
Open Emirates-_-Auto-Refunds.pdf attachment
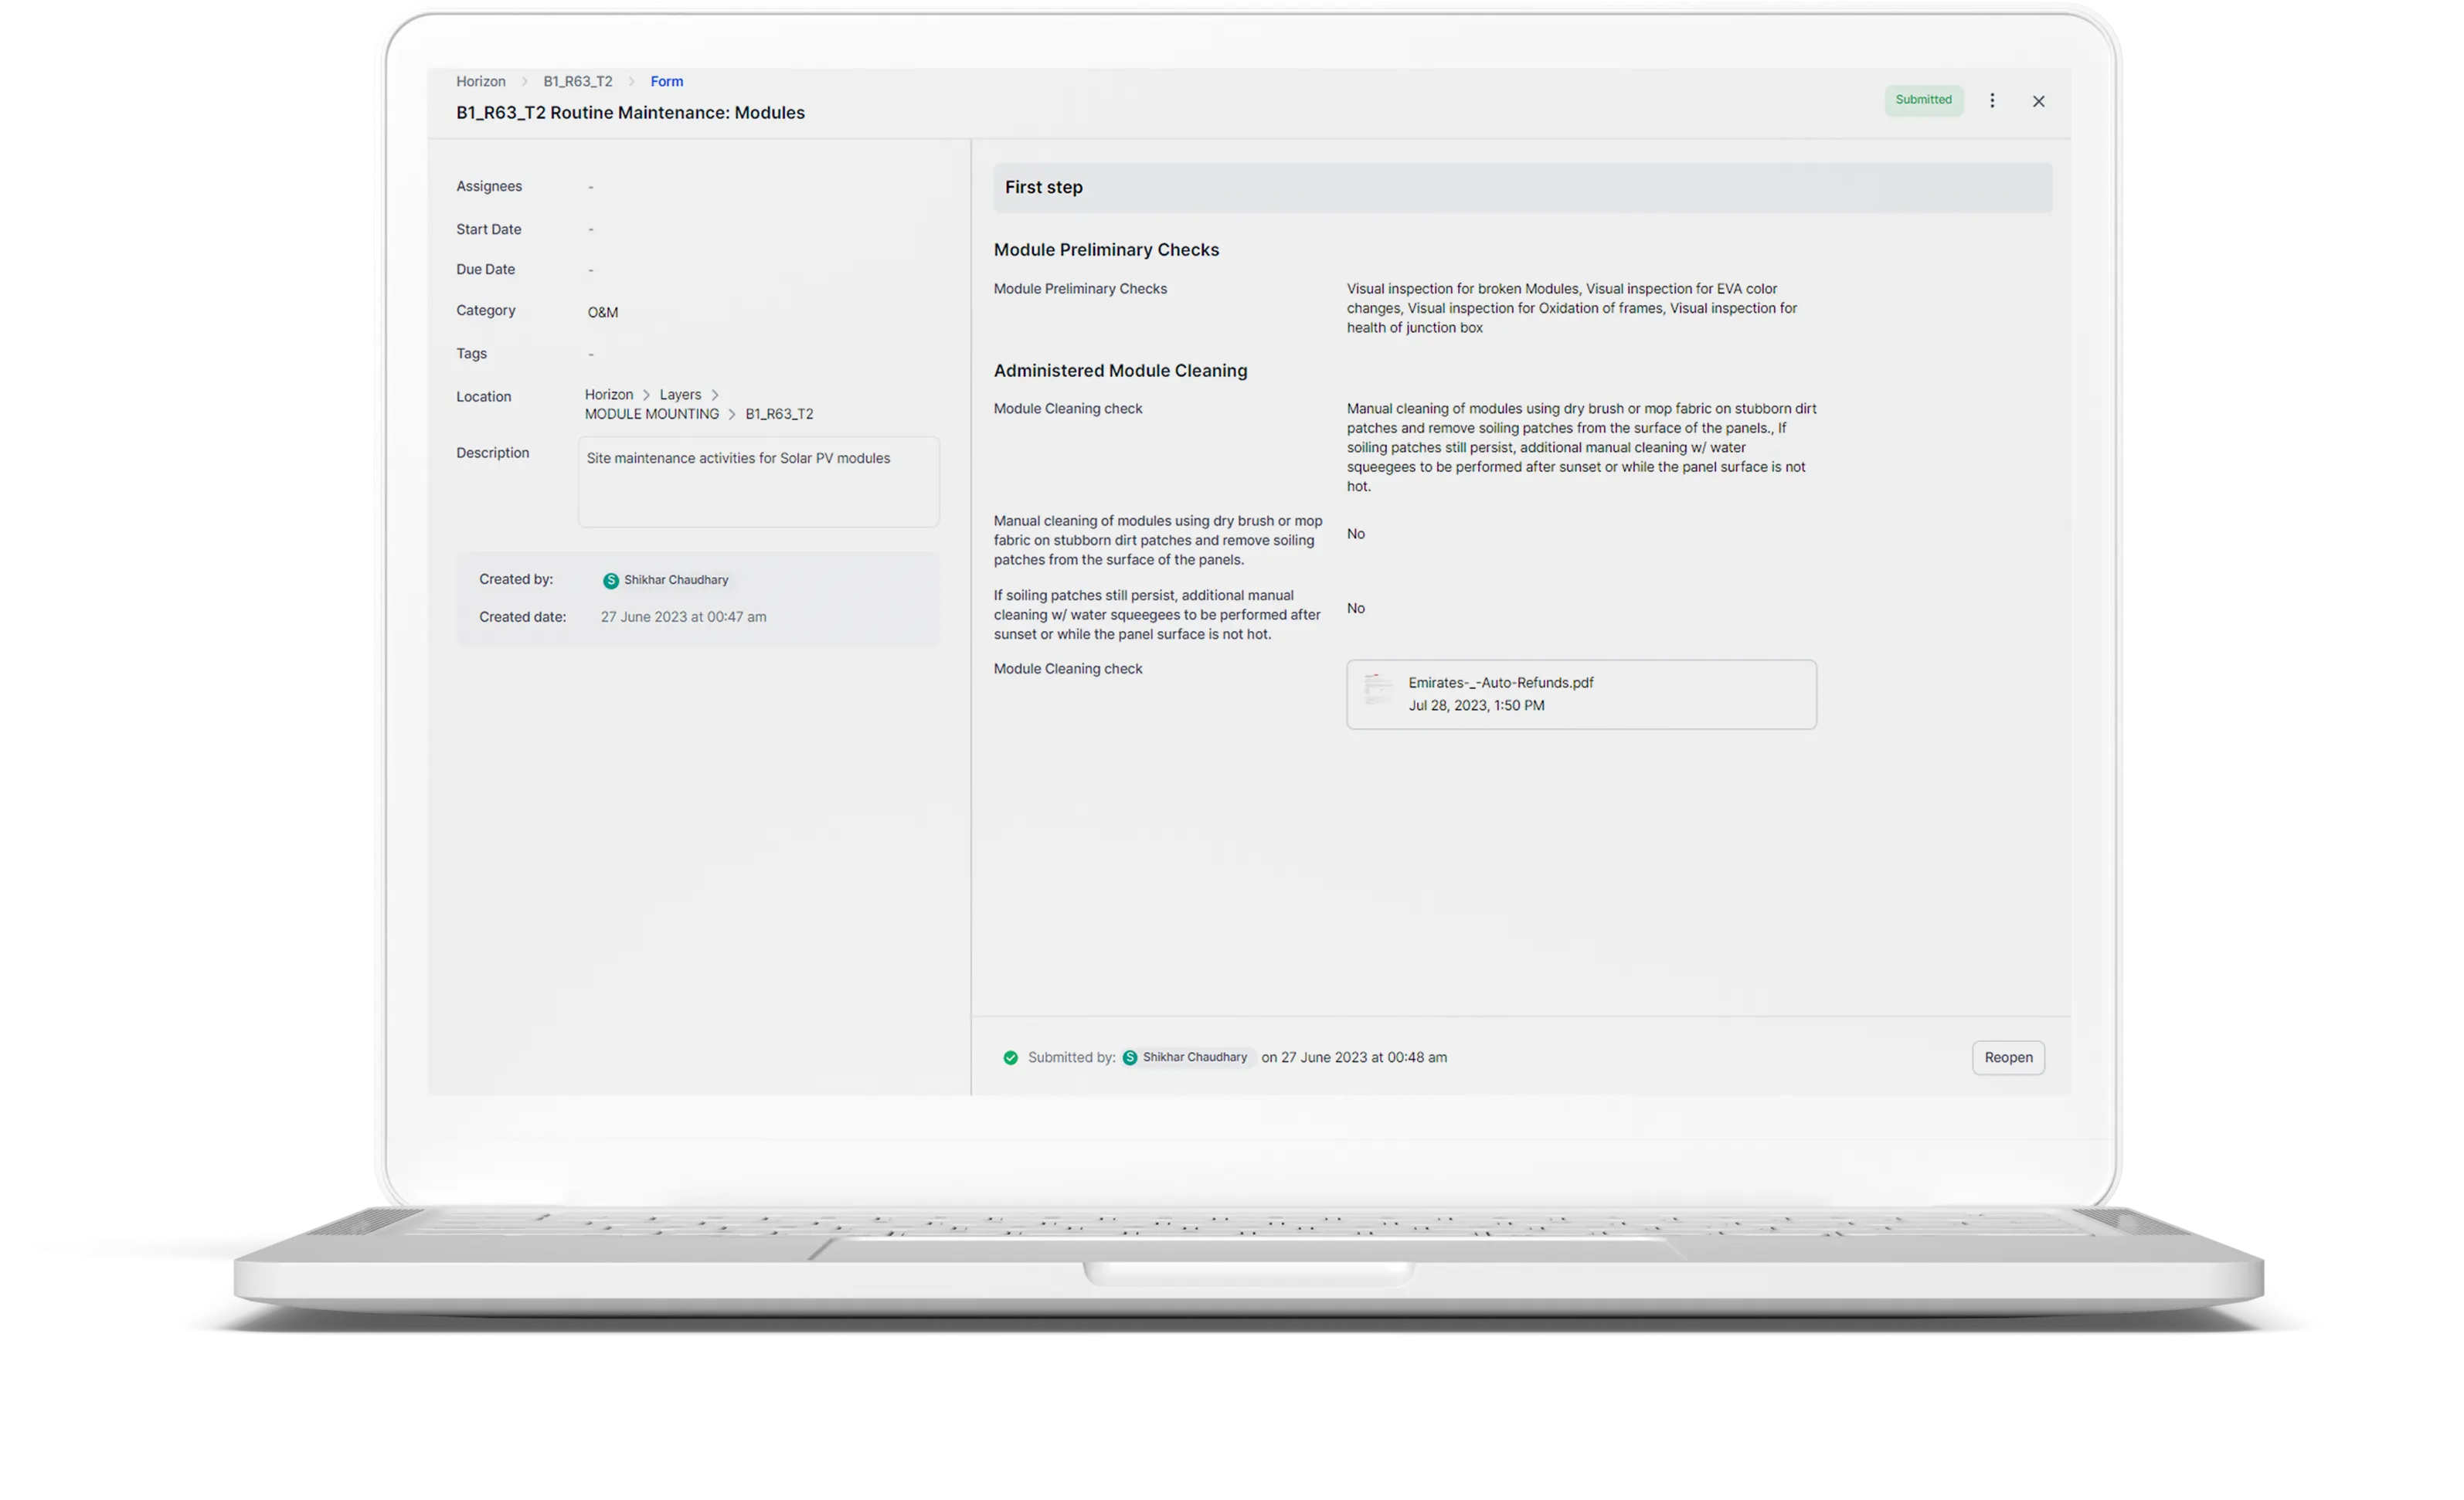tap(1500, 683)
